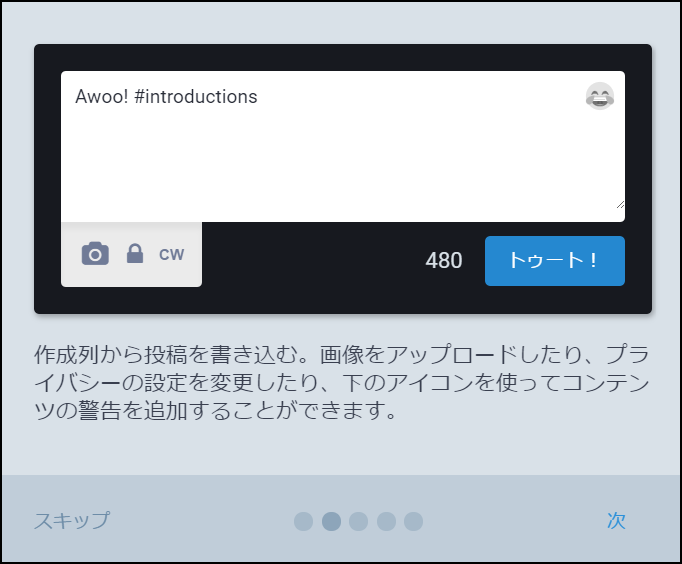Viewport: 682px width, 564px height.
Task: Click the word Awoo! in the post
Action: coord(102,97)
